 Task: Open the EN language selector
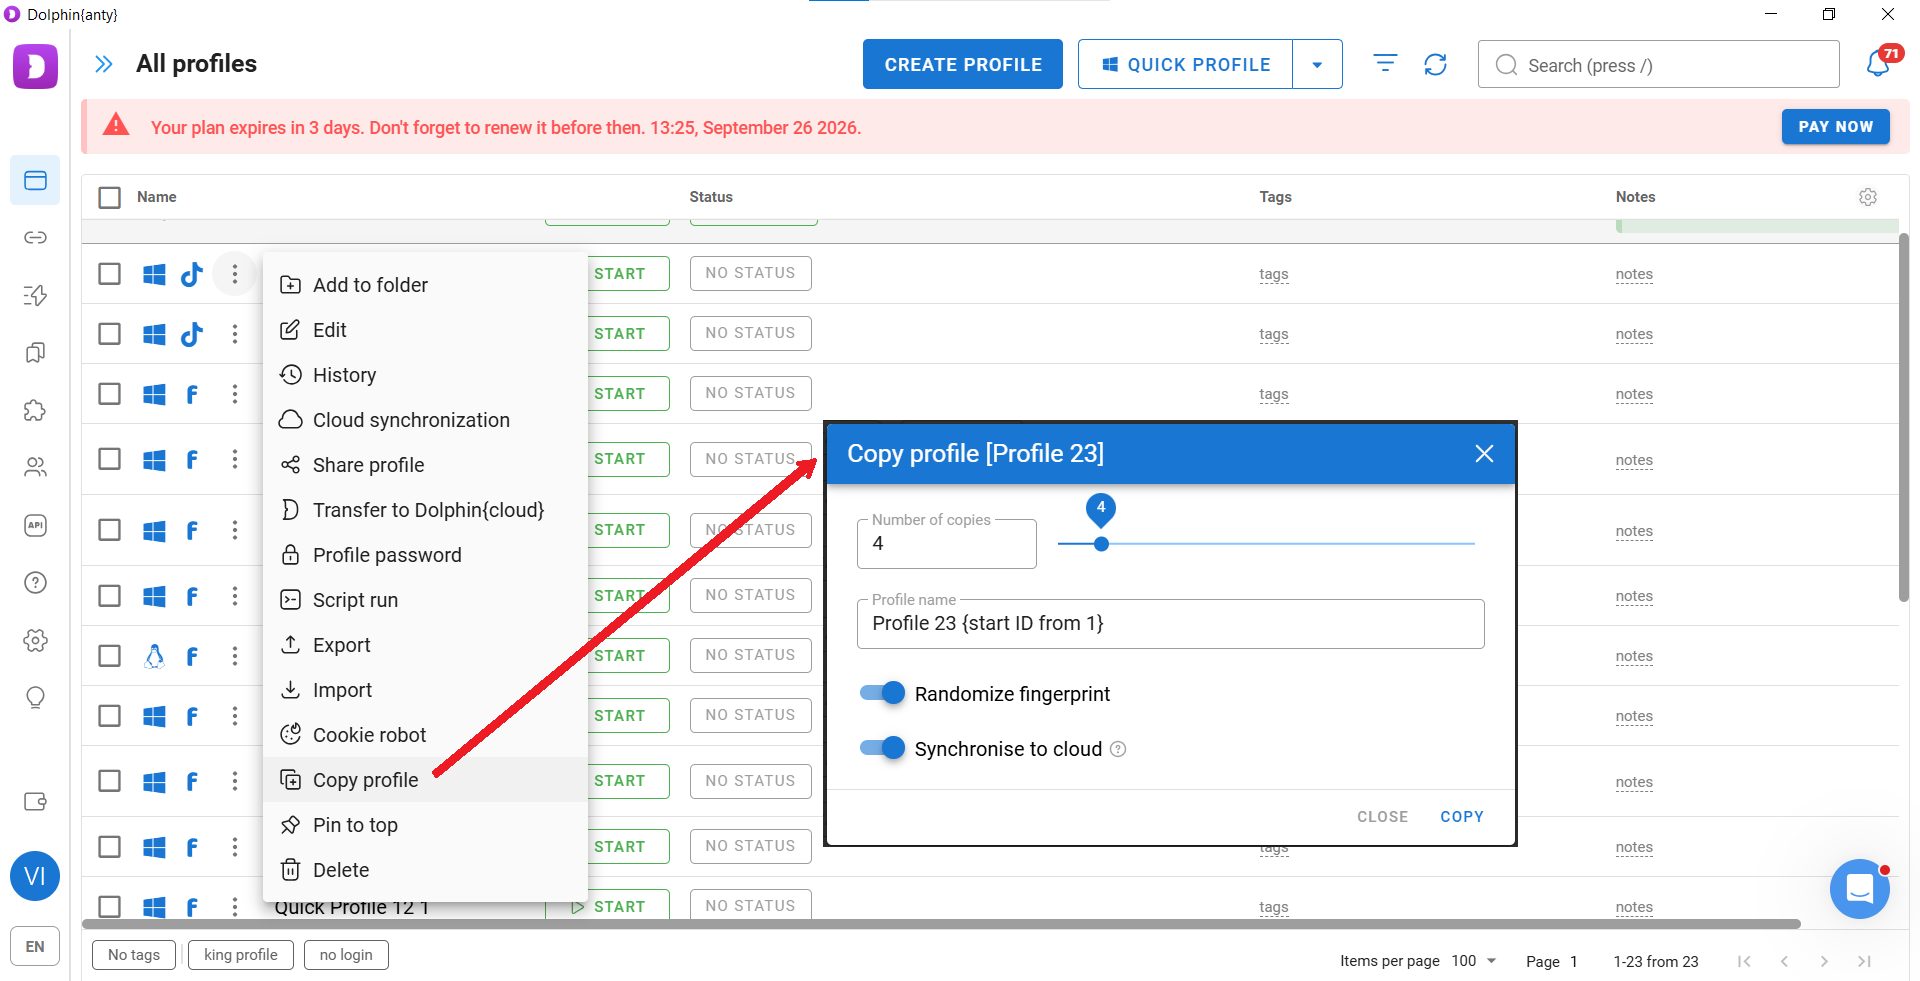35,946
